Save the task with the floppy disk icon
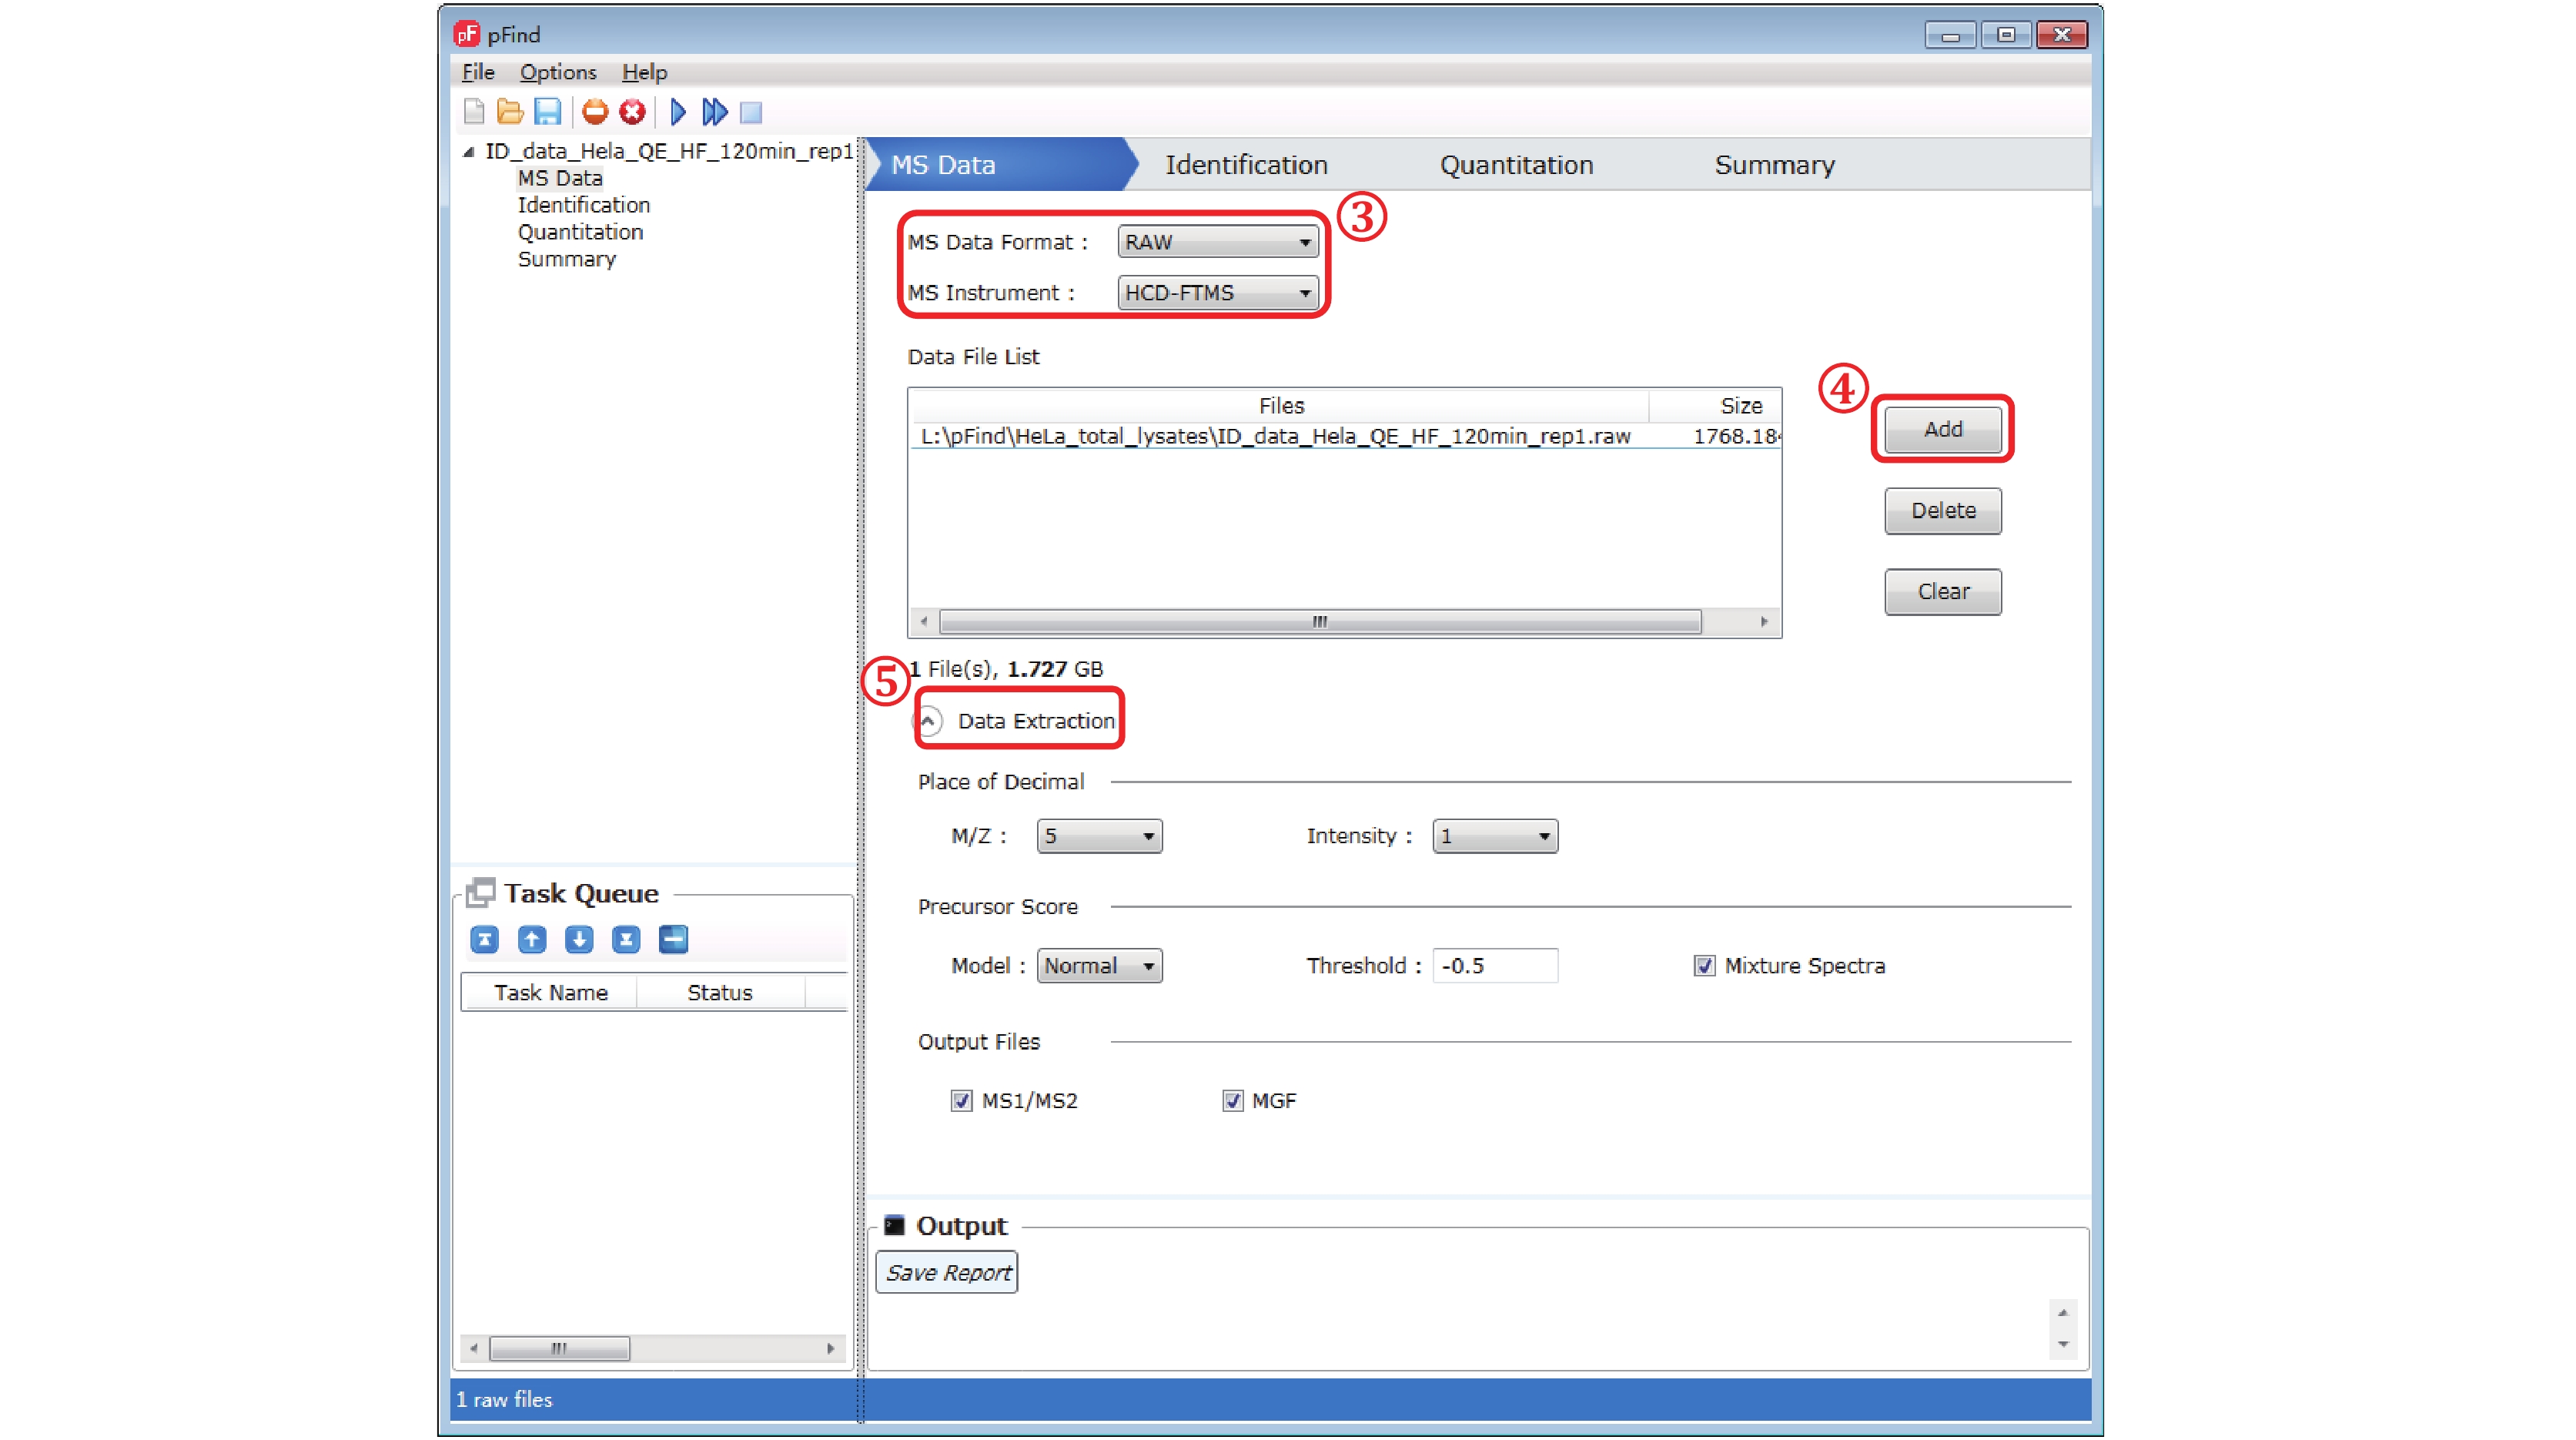The width and height of the screenshot is (2576, 1440). click(x=547, y=112)
